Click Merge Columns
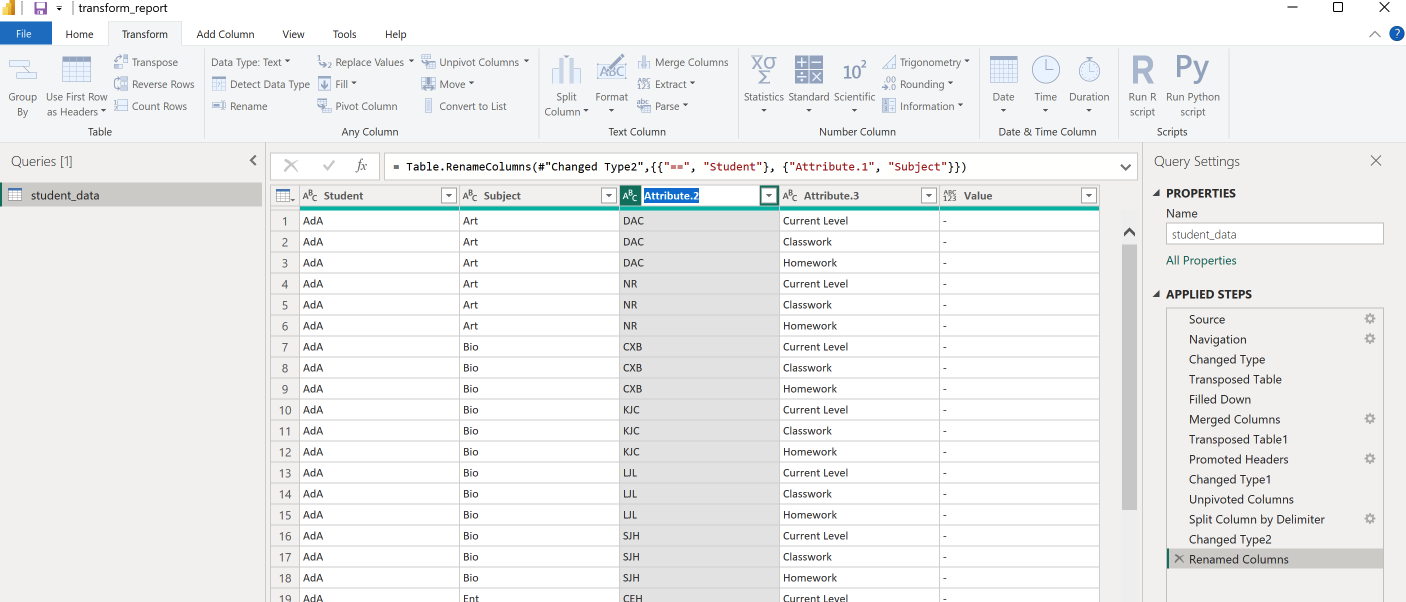The height and width of the screenshot is (602, 1406). click(682, 62)
